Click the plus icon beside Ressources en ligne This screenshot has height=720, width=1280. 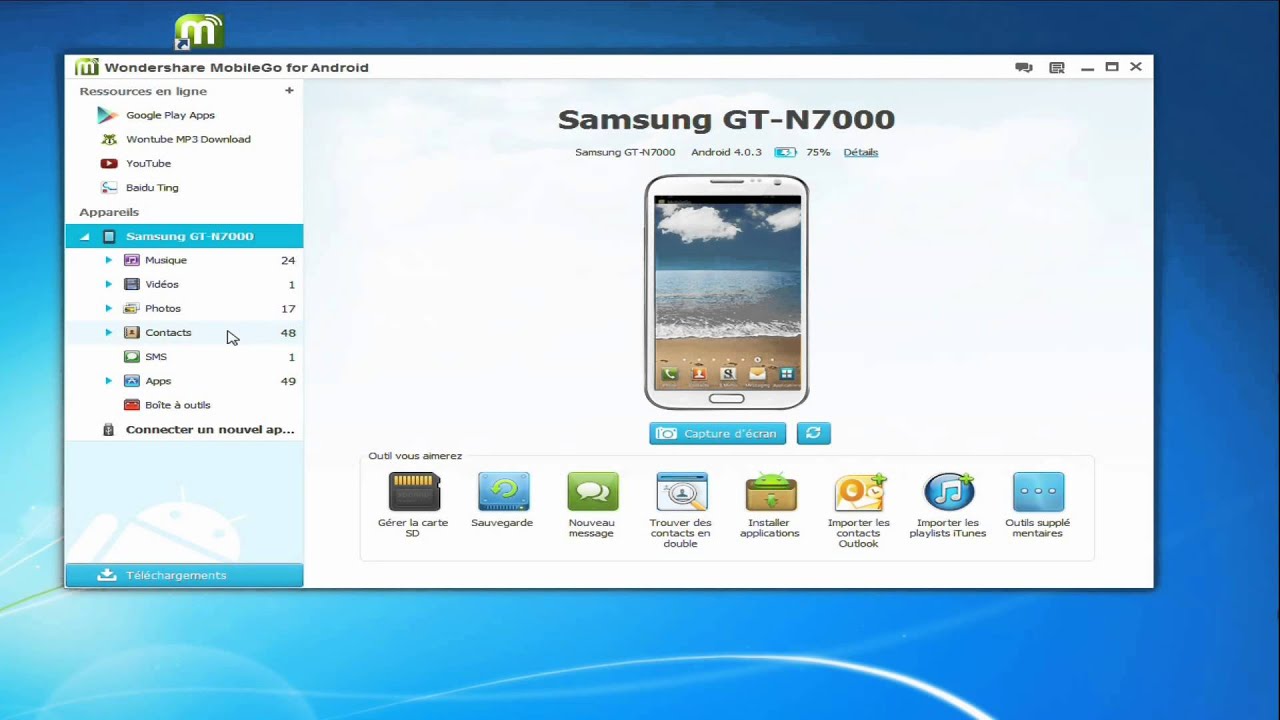pos(289,90)
